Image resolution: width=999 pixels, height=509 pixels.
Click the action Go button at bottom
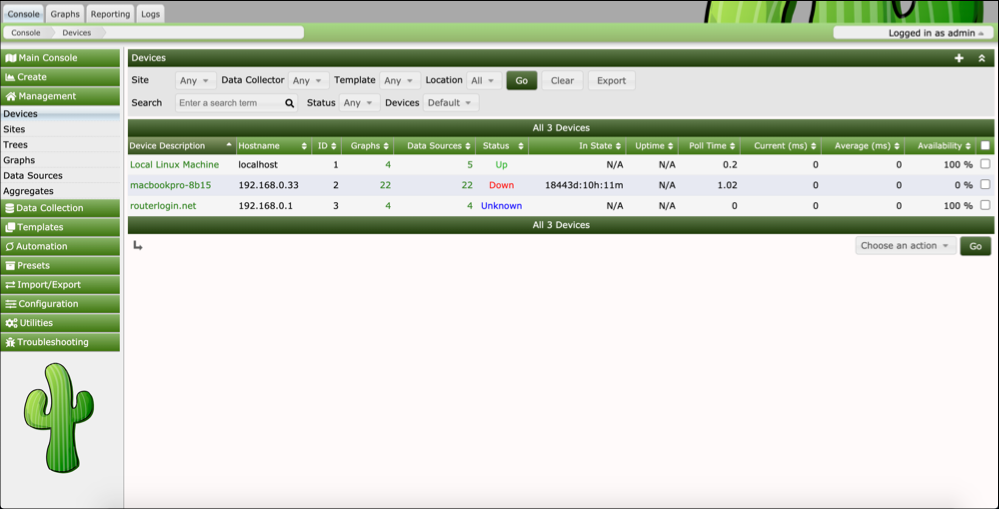(x=975, y=246)
